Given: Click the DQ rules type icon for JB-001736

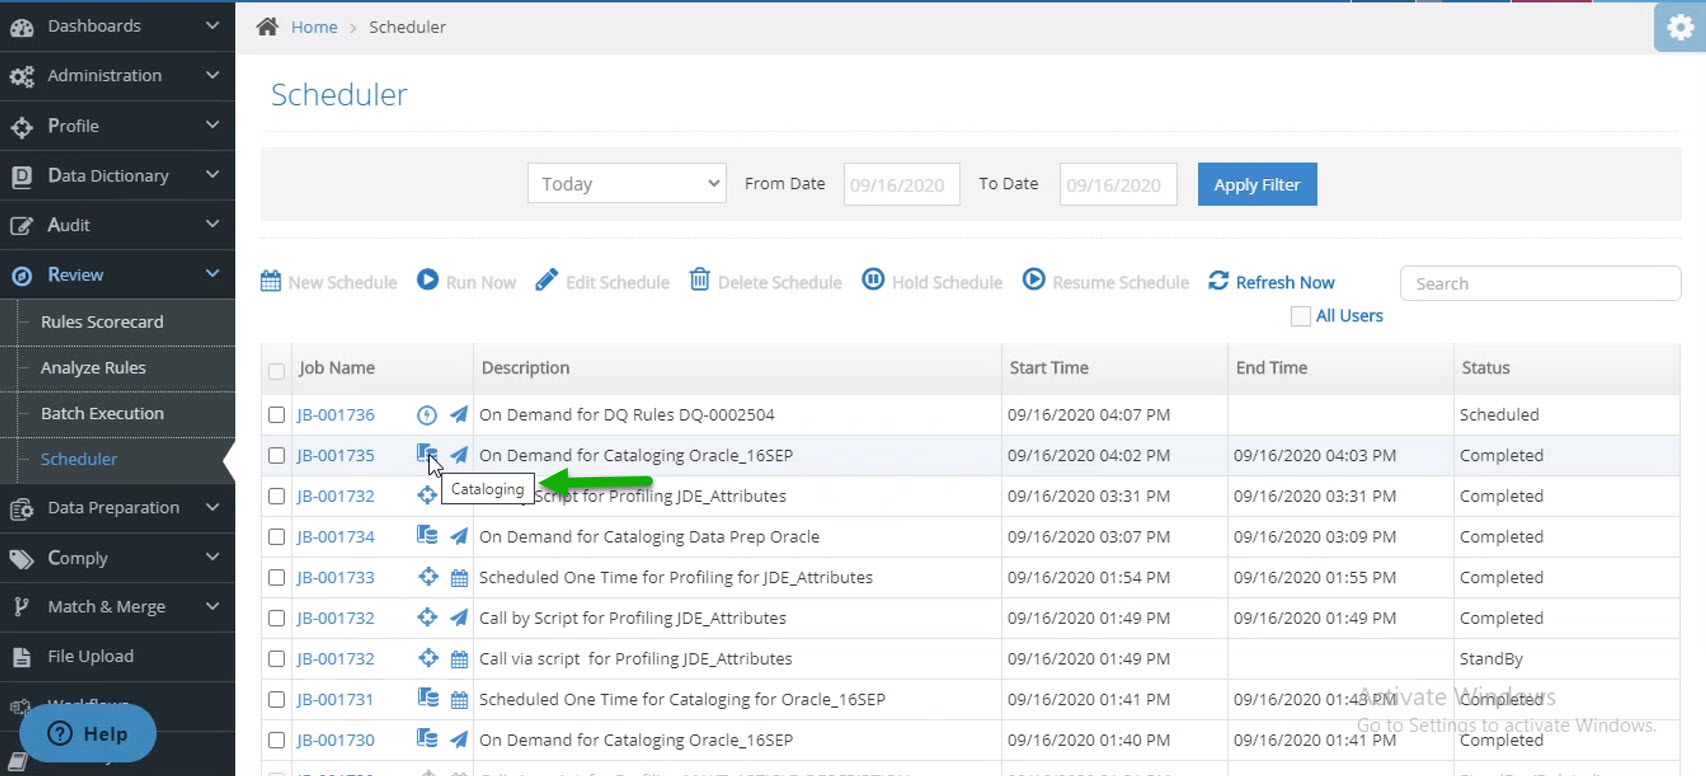Looking at the screenshot, I should coord(427,415).
